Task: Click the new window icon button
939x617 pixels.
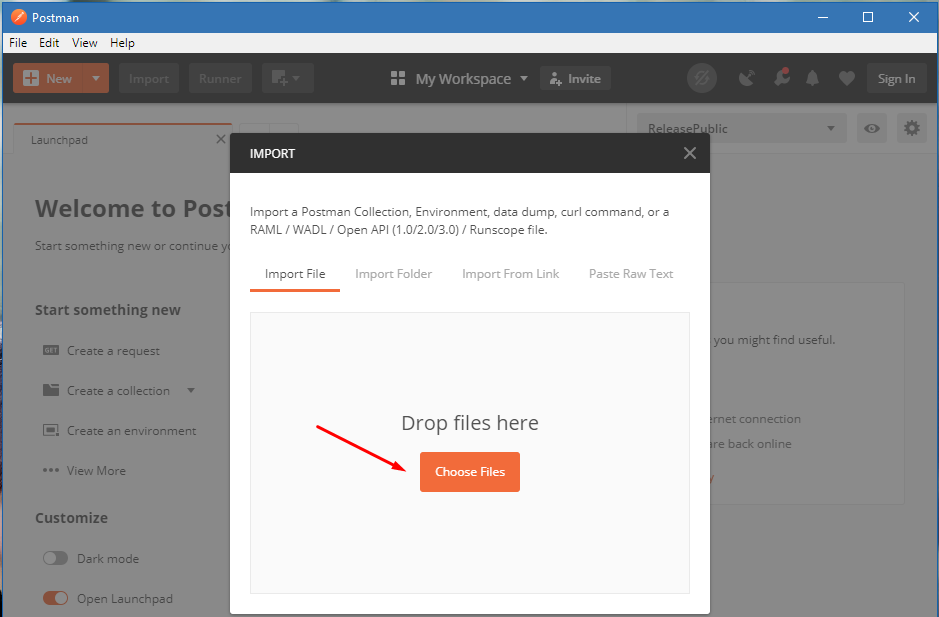Action: 287,78
